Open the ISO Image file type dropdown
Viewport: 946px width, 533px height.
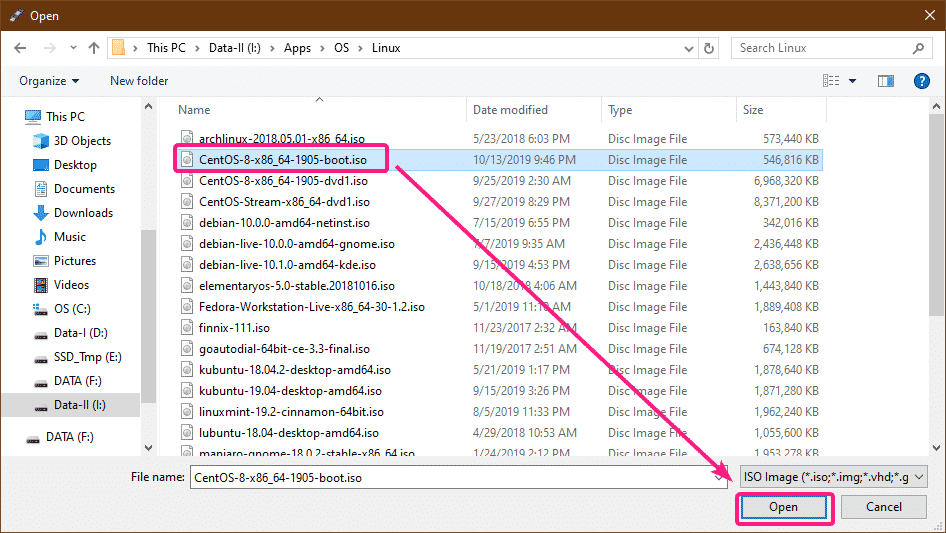pos(834,478)
